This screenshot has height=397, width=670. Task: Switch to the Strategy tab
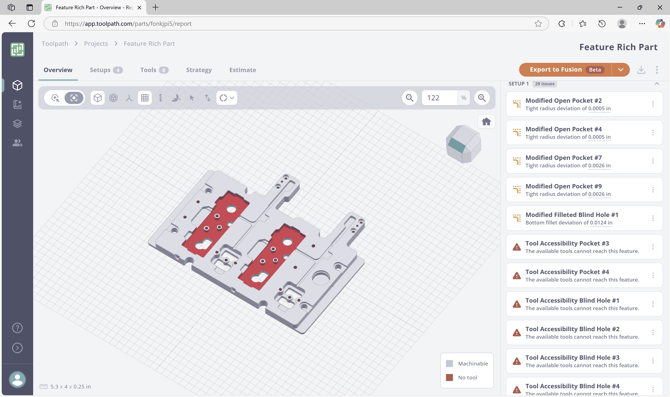pyautogui.click(x=199, y=70)
